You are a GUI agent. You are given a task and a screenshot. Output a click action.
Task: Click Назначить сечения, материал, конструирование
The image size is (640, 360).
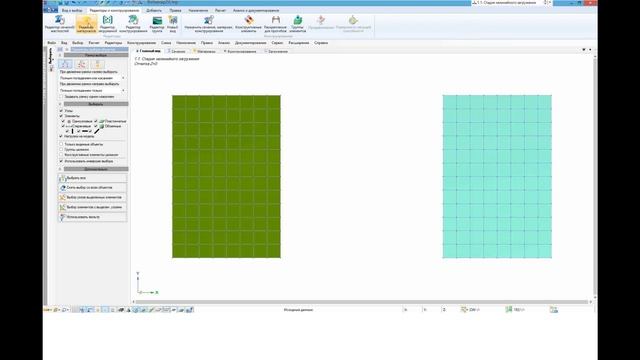209,24
